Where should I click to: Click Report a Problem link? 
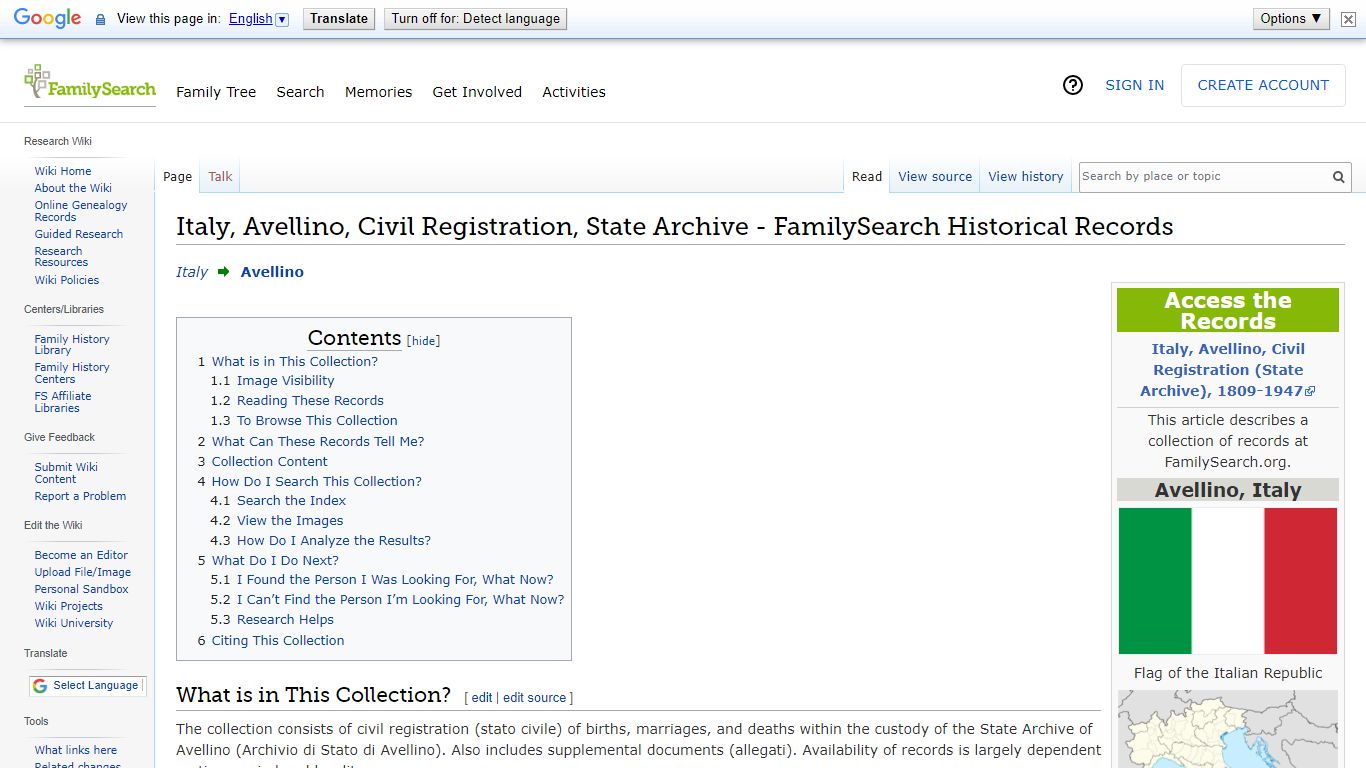pyautogui.click(x=80, y=496)
